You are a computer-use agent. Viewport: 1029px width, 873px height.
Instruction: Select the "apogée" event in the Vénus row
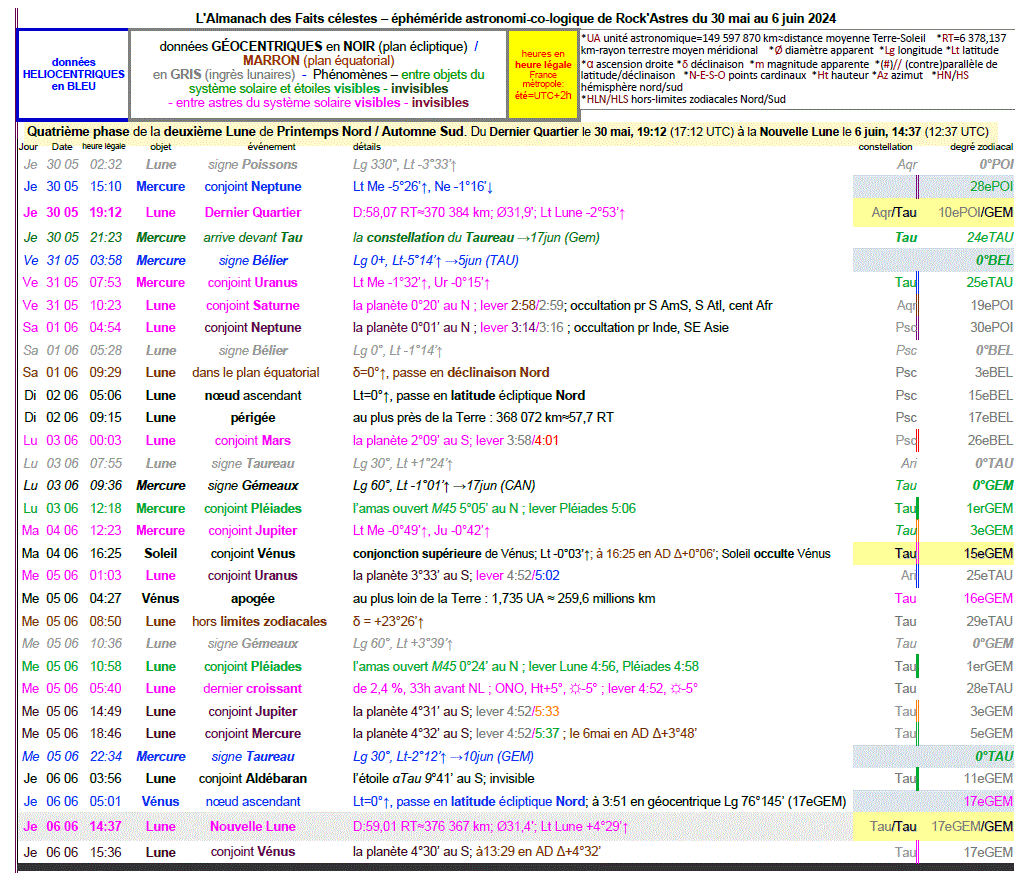point(253,599)
